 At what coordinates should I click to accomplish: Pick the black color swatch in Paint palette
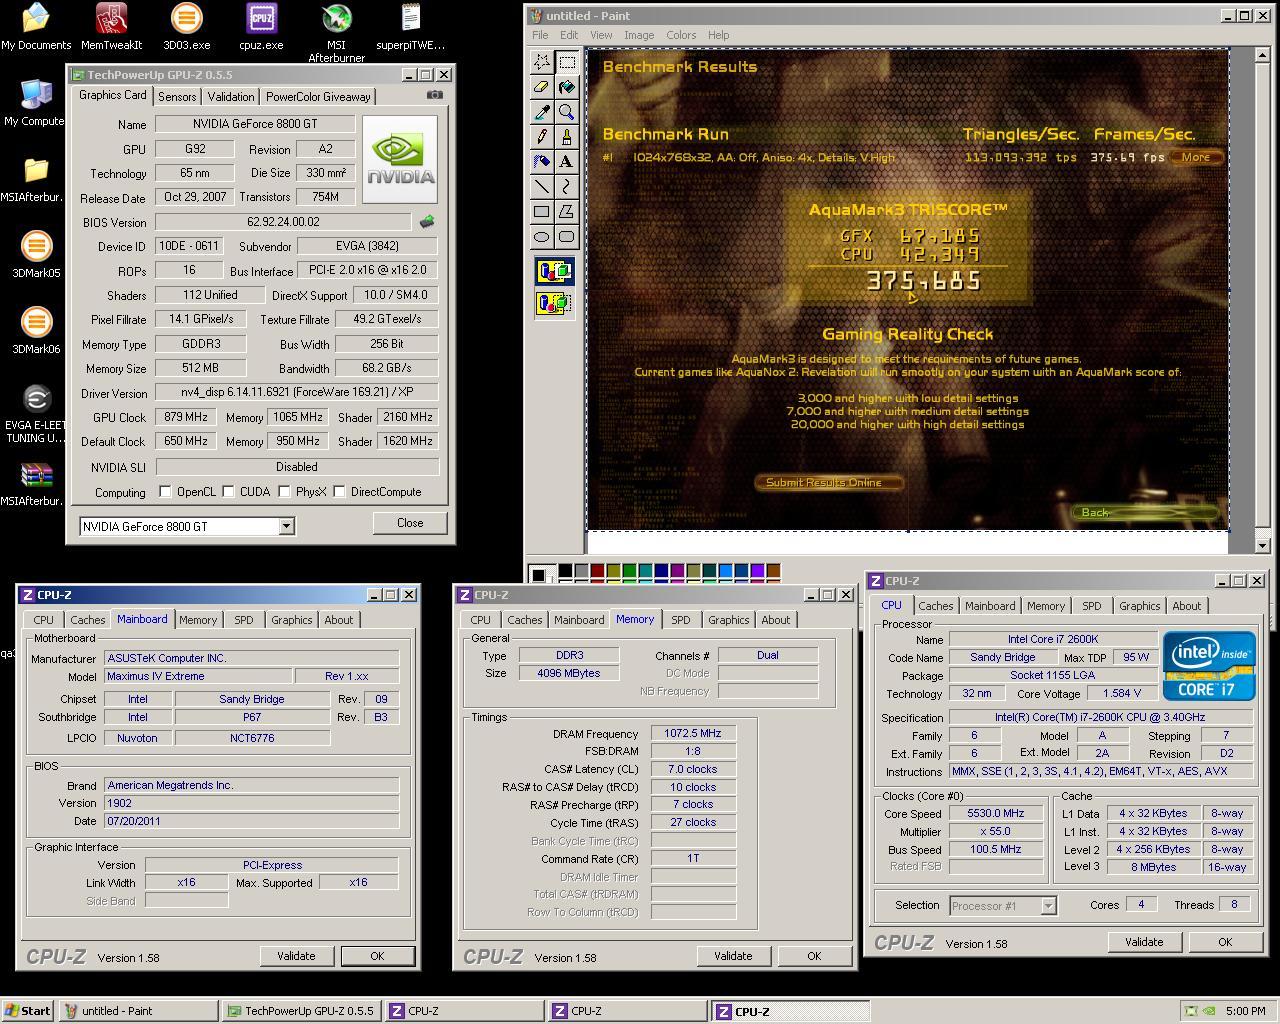565,570
